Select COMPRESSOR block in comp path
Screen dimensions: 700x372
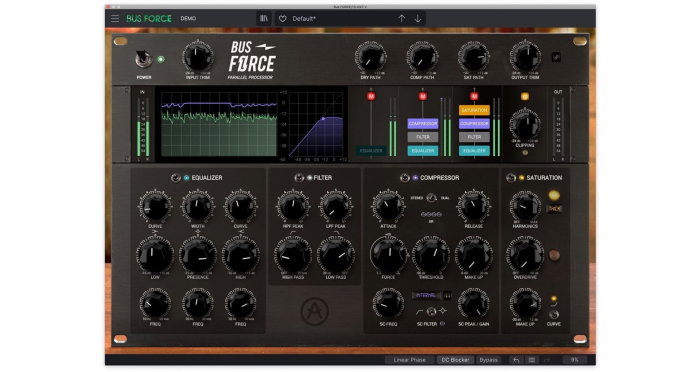point(423,124)
